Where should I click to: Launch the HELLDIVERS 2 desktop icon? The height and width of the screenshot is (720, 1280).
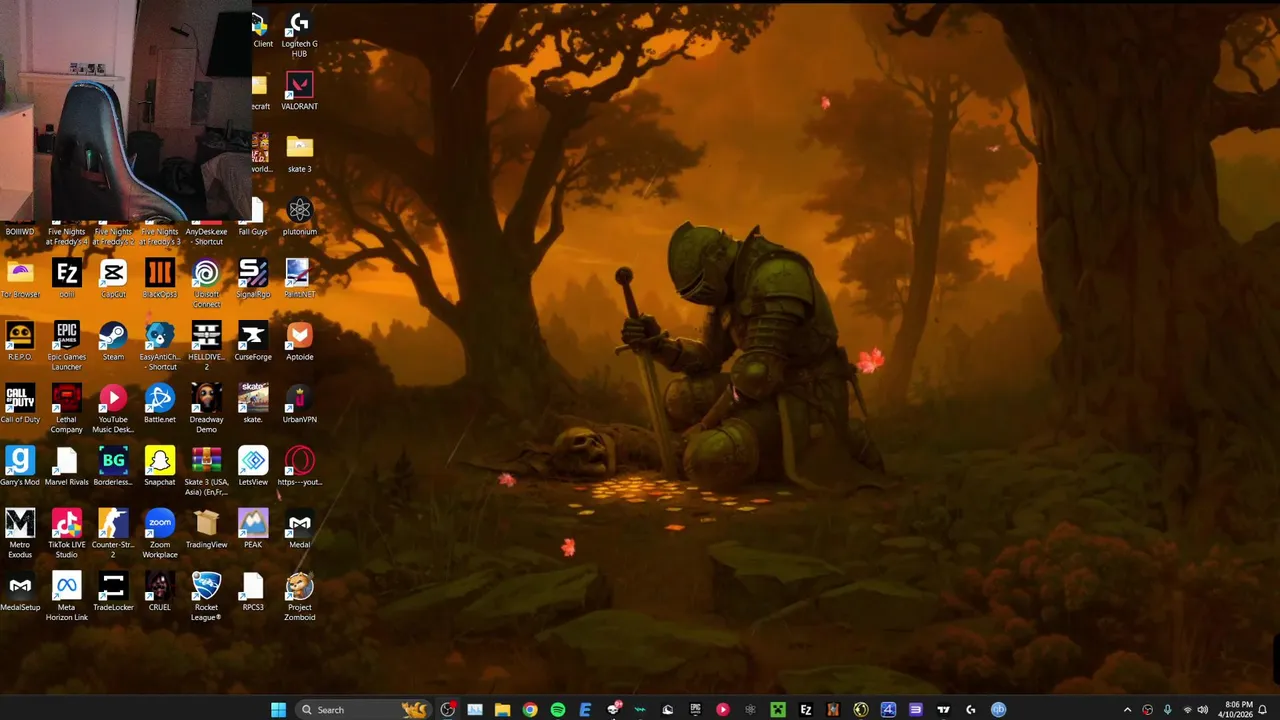click(x=206, y=346)
